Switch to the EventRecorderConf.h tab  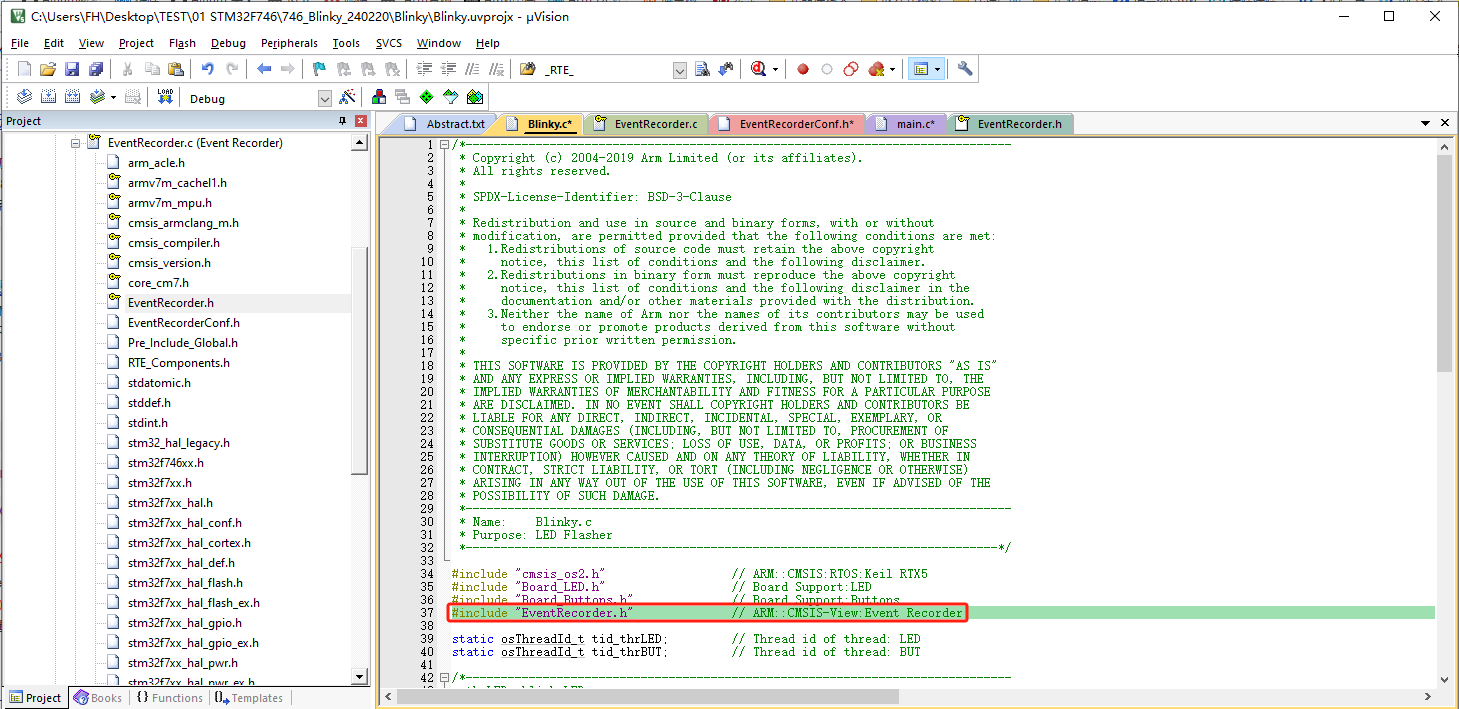tap(794, 124)
